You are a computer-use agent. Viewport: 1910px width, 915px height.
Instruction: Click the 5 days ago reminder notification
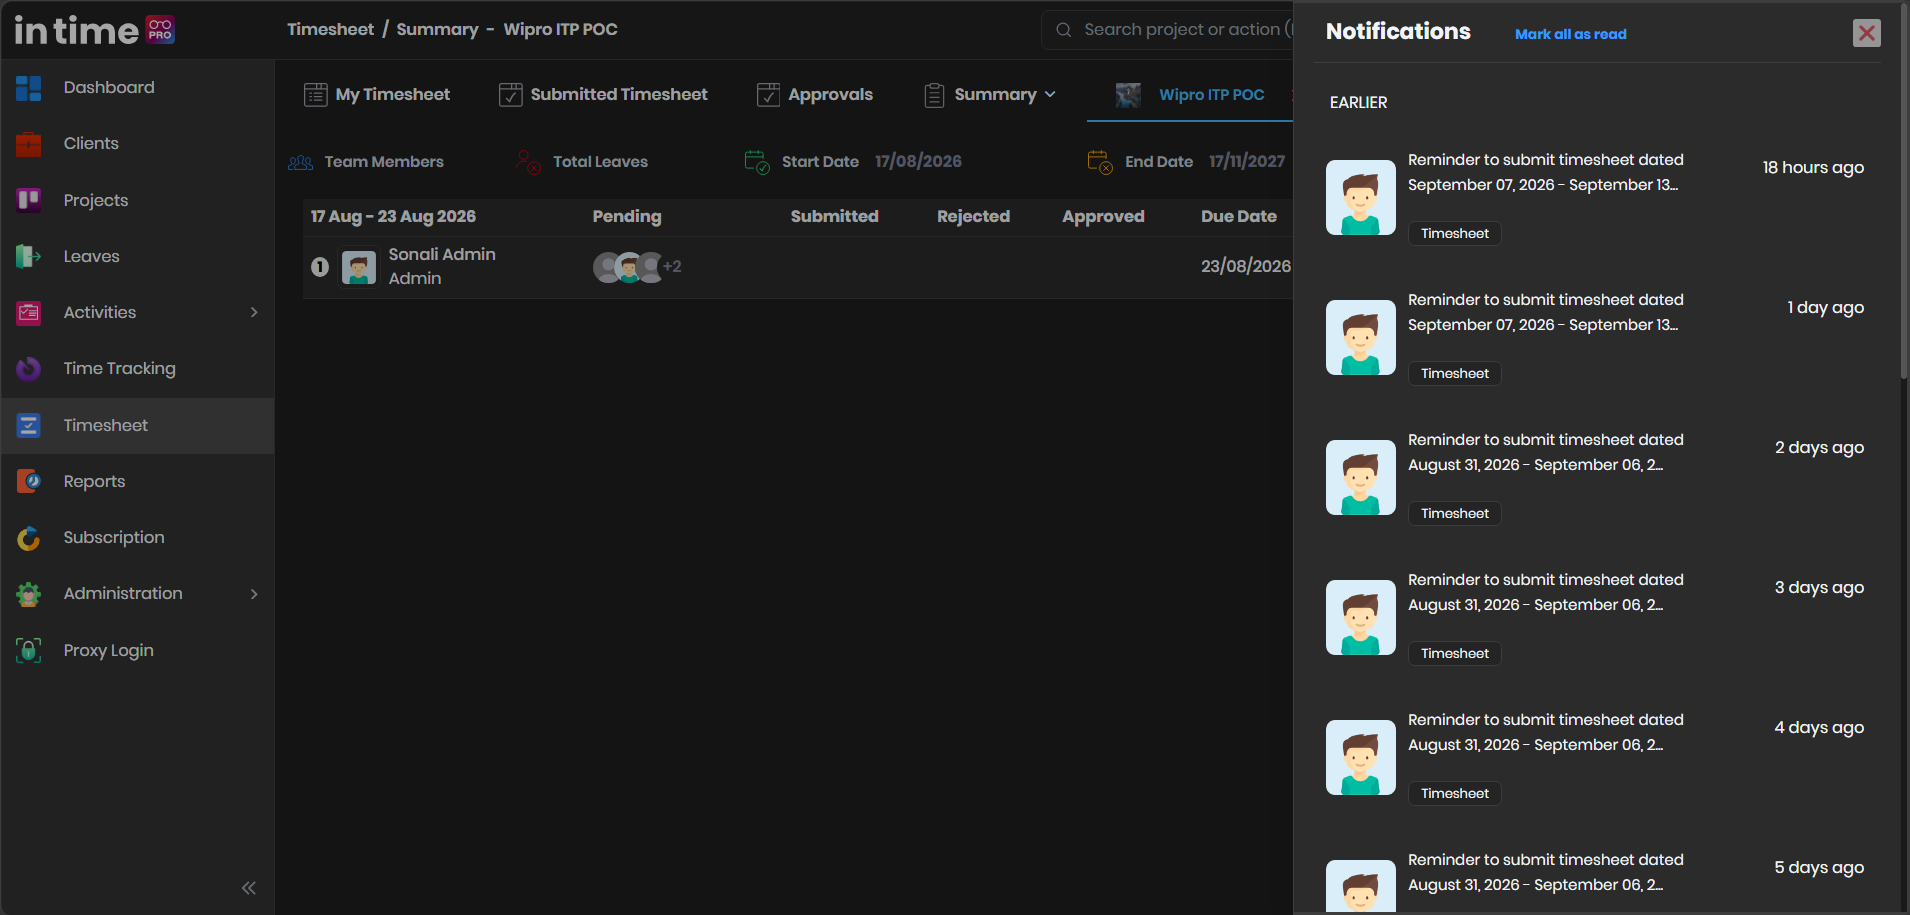1596,880
